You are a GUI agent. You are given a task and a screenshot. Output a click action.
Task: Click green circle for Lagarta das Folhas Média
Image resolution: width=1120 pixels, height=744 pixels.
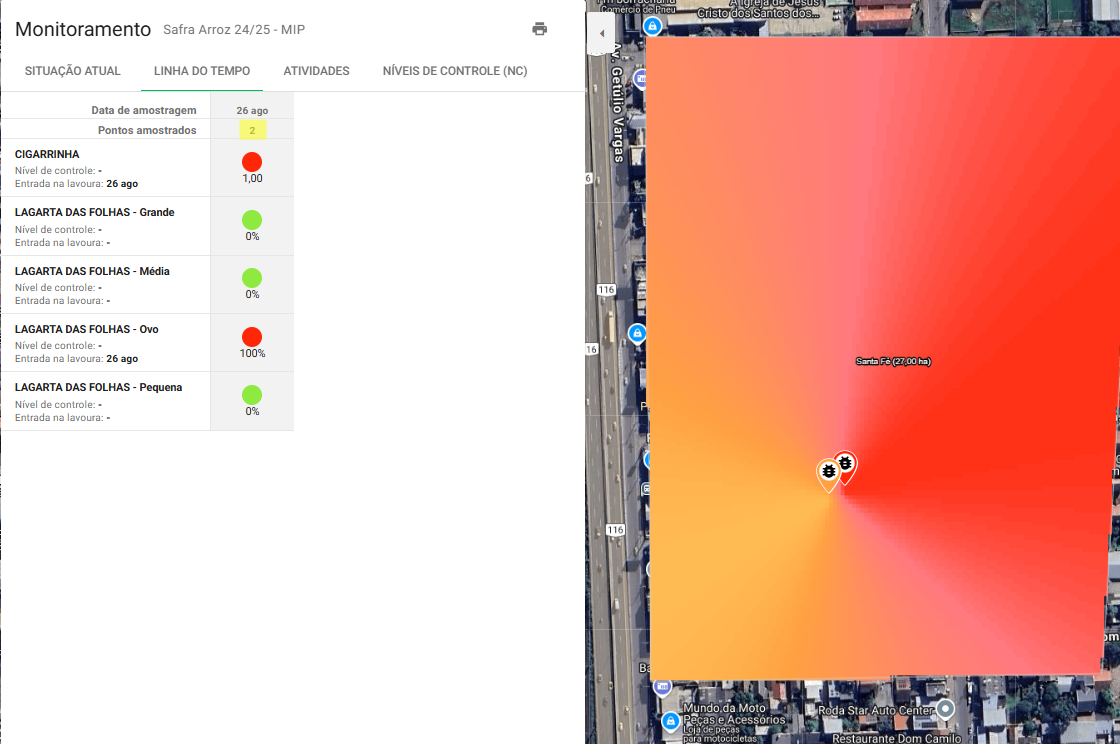pyautogui.click(x=252, y=278)
